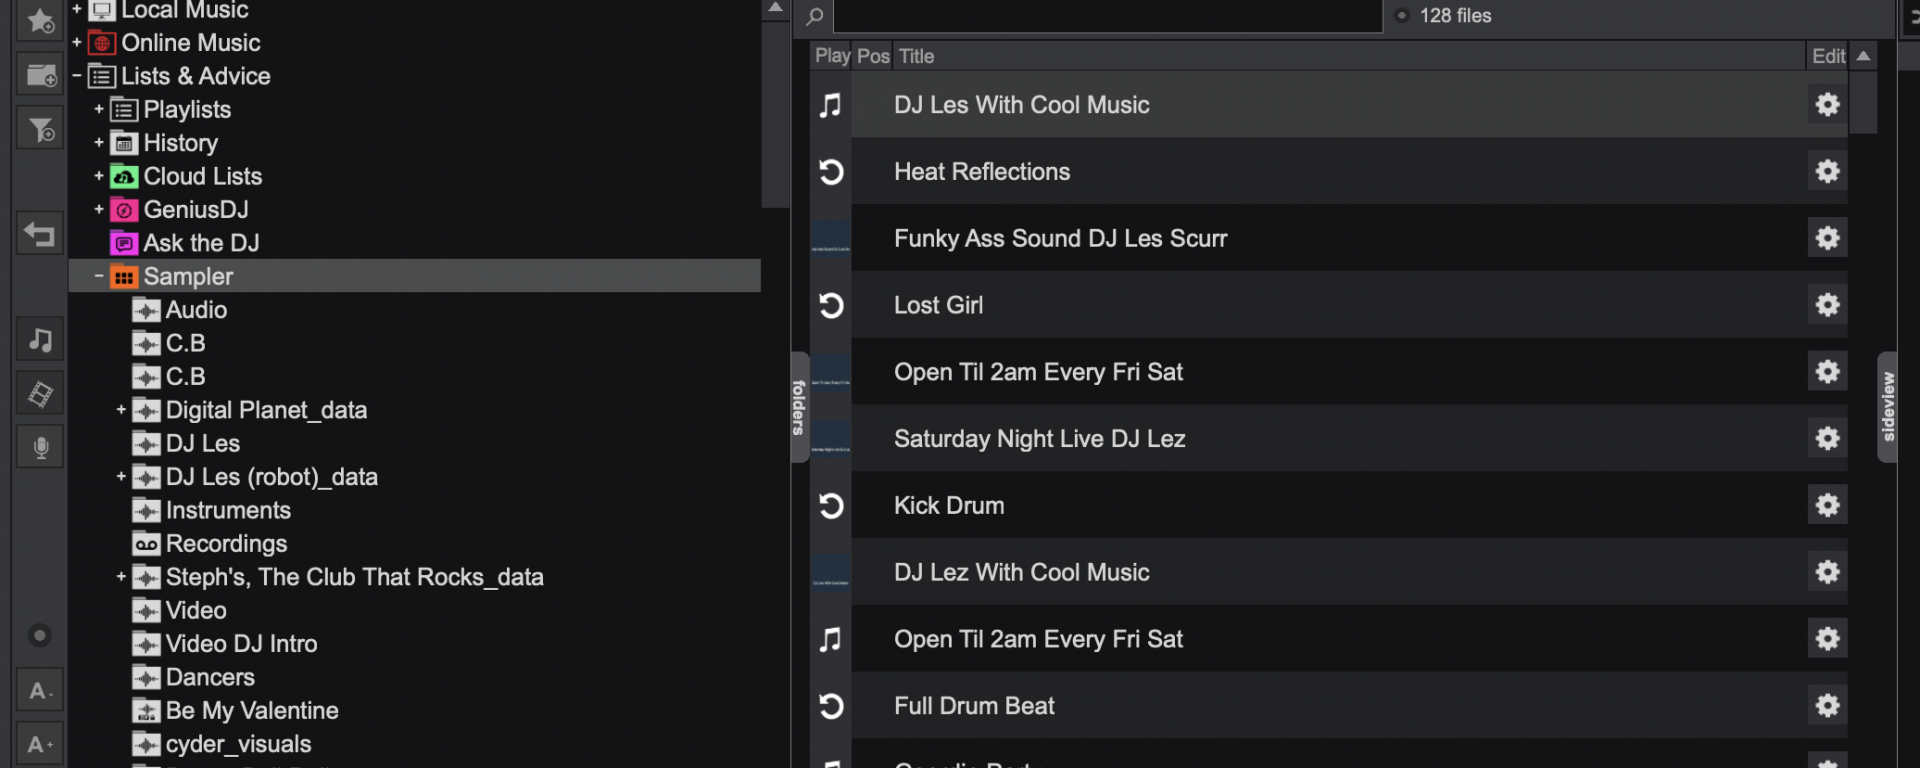Select the Video DJ Intro folder
Viewport: 1920px width, 768px height.
241,644
